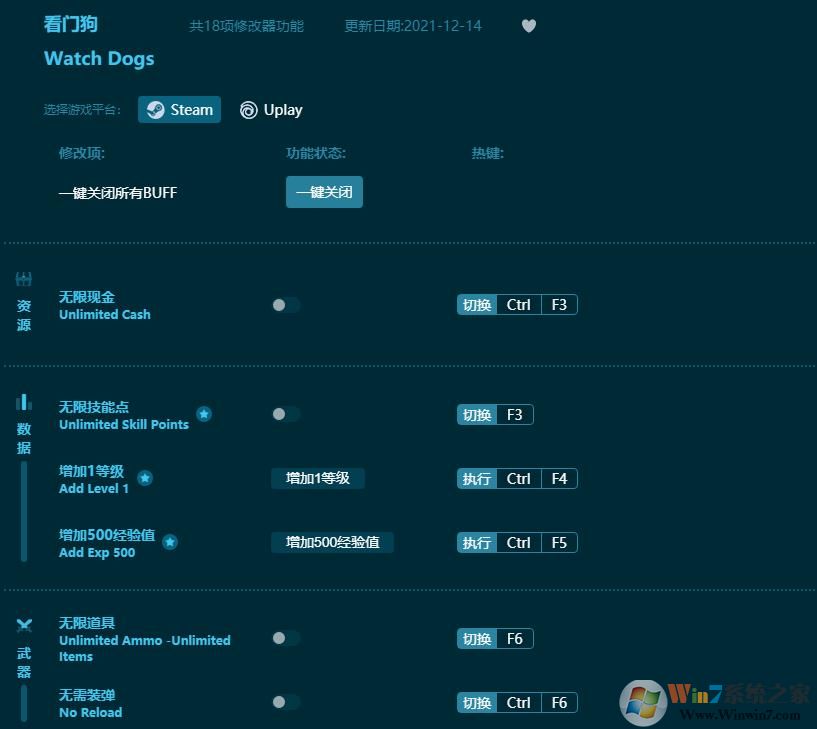The image size is (817, 729).
Task: Click the 数据 section vertical bar
Action: pyautogui.click(x=24, y=512)
